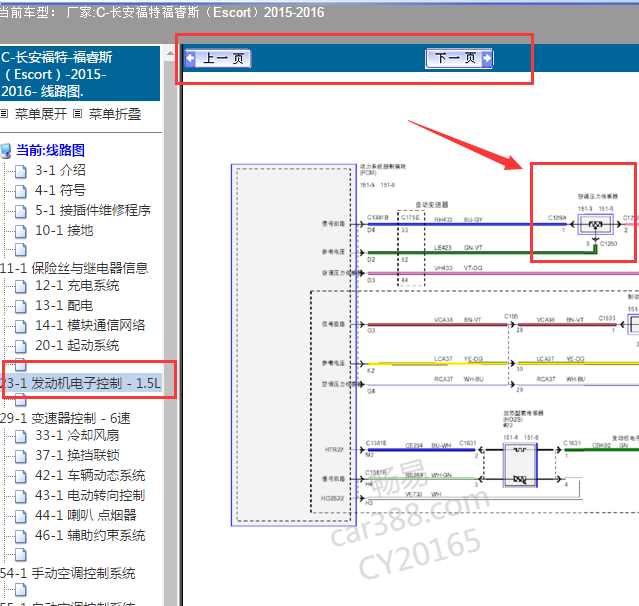Expand all menus via 菜单展开

point(41,114)
